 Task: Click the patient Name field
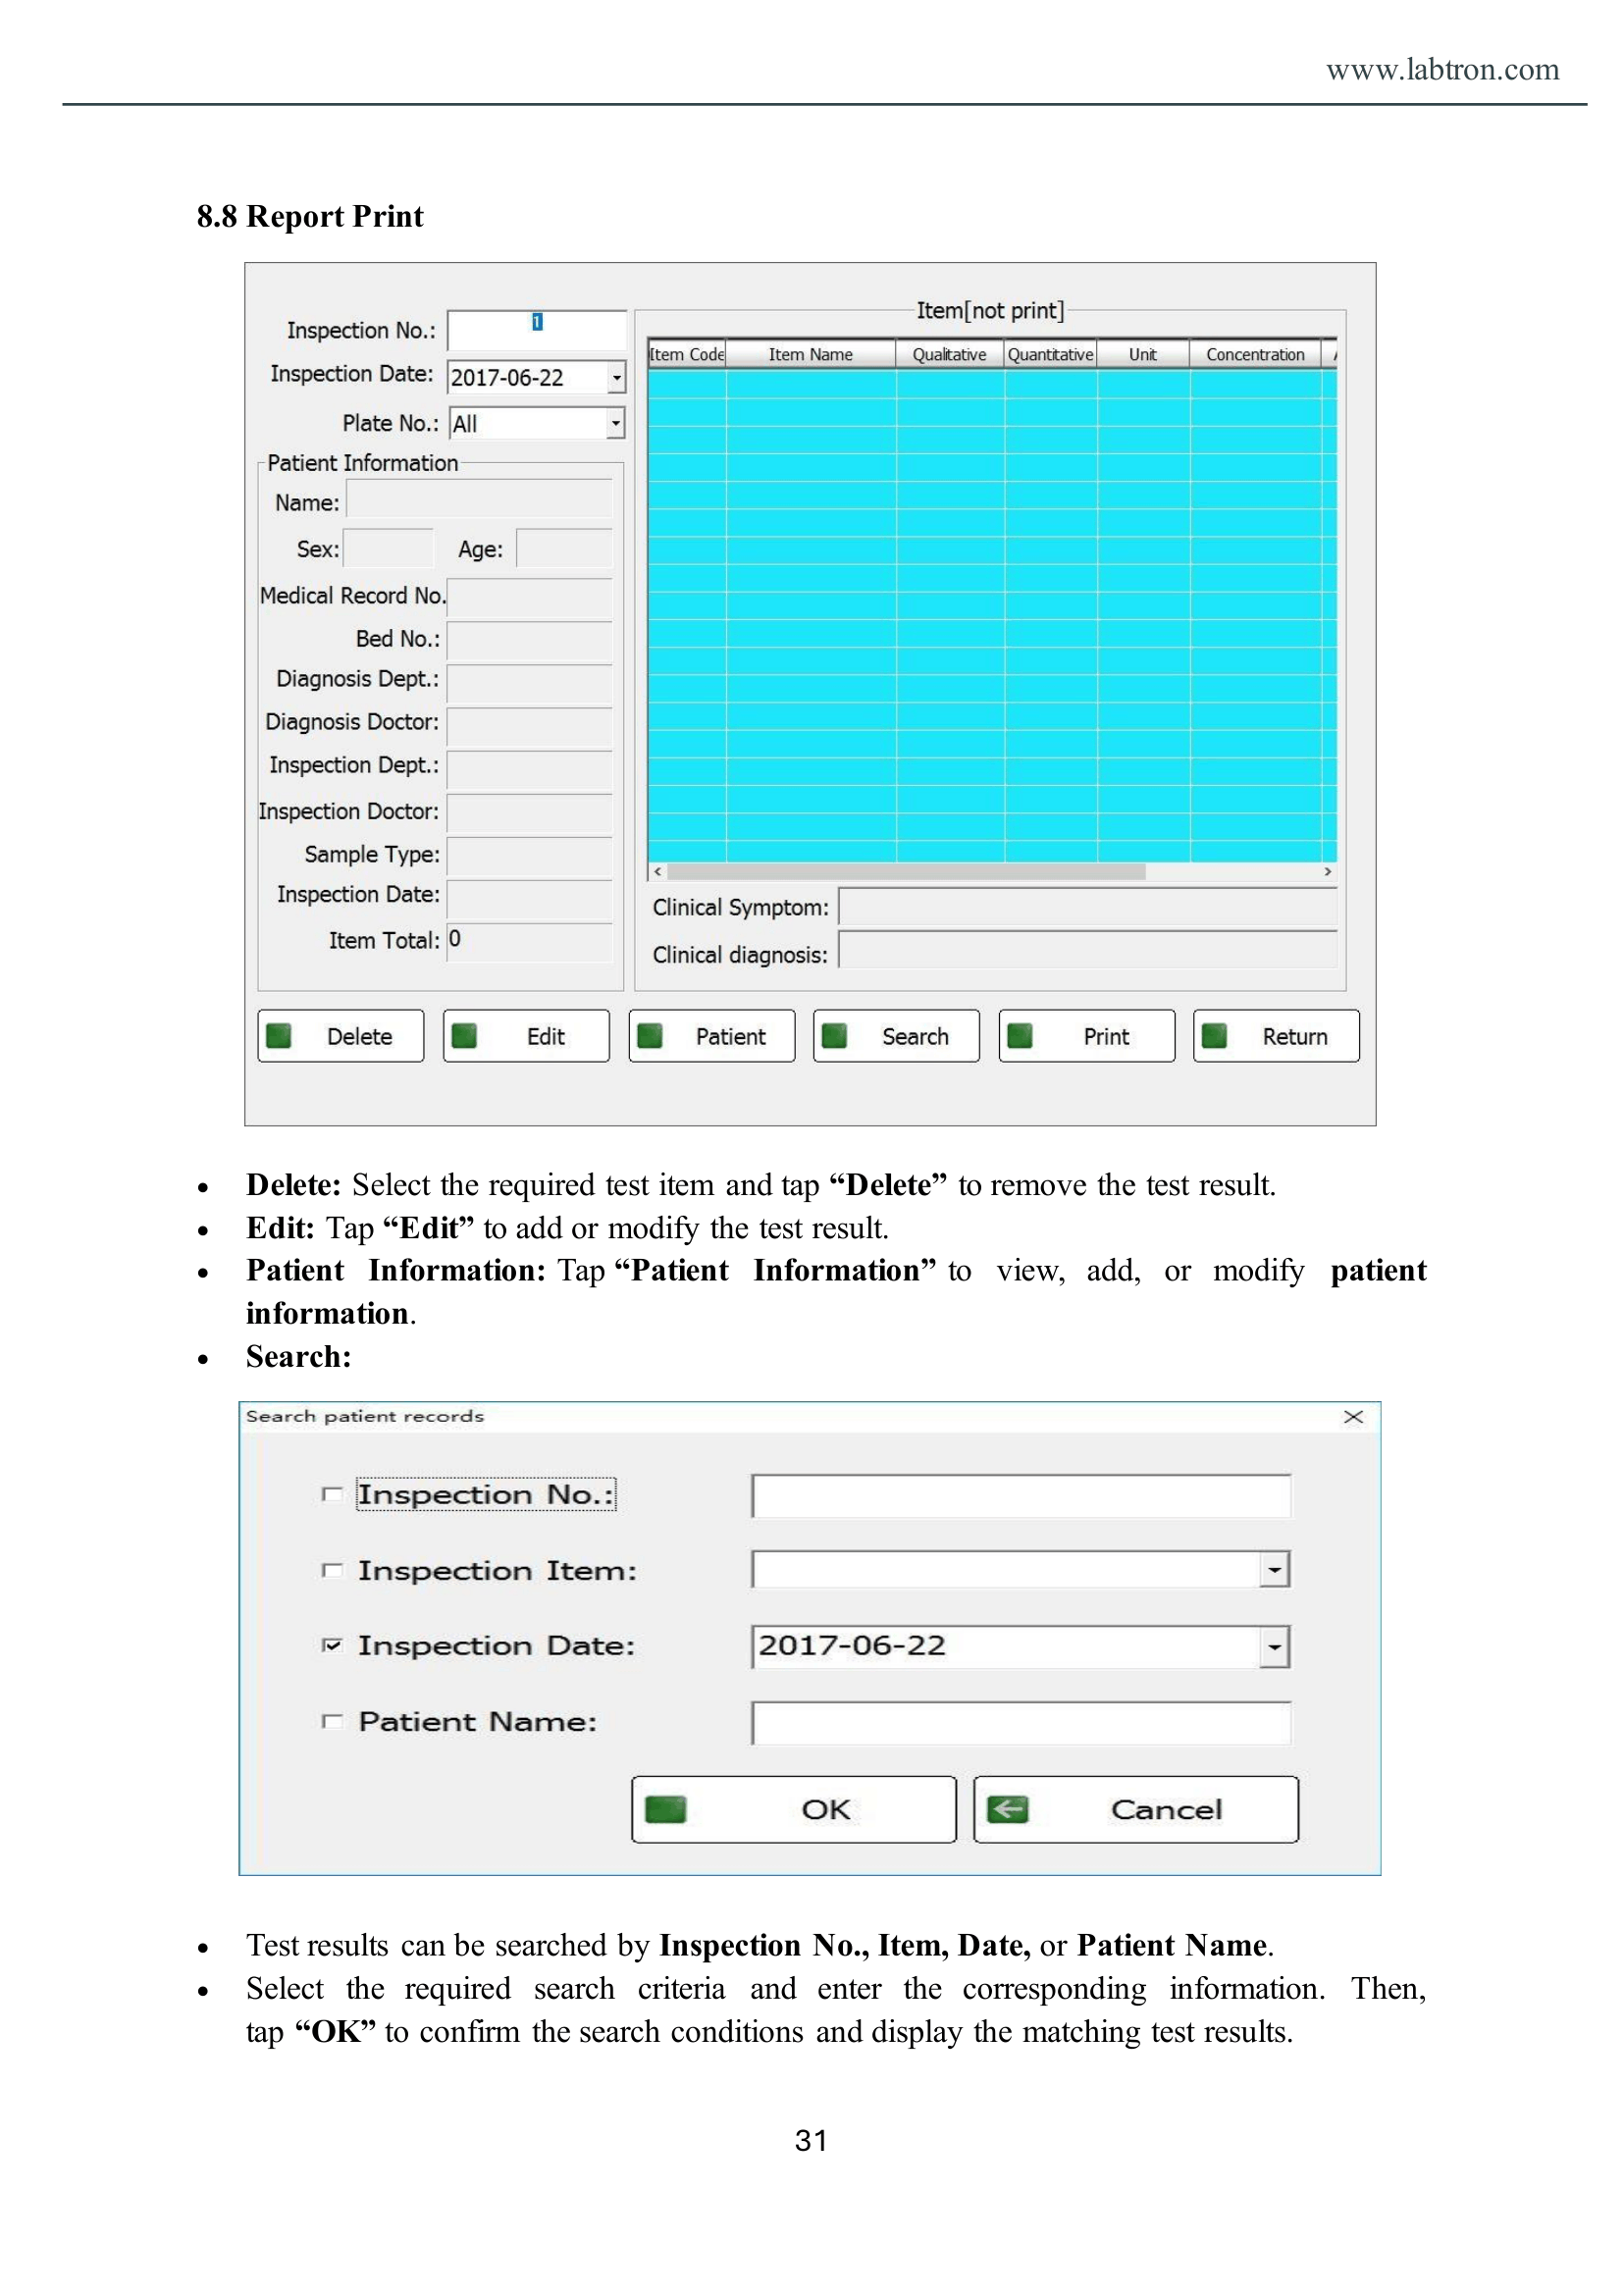pos(479,498)
